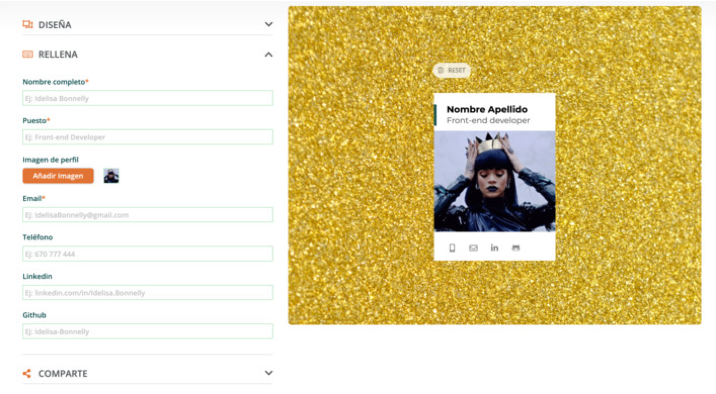
Task: Click the Rellena keyboard icon
Action: 27,54
